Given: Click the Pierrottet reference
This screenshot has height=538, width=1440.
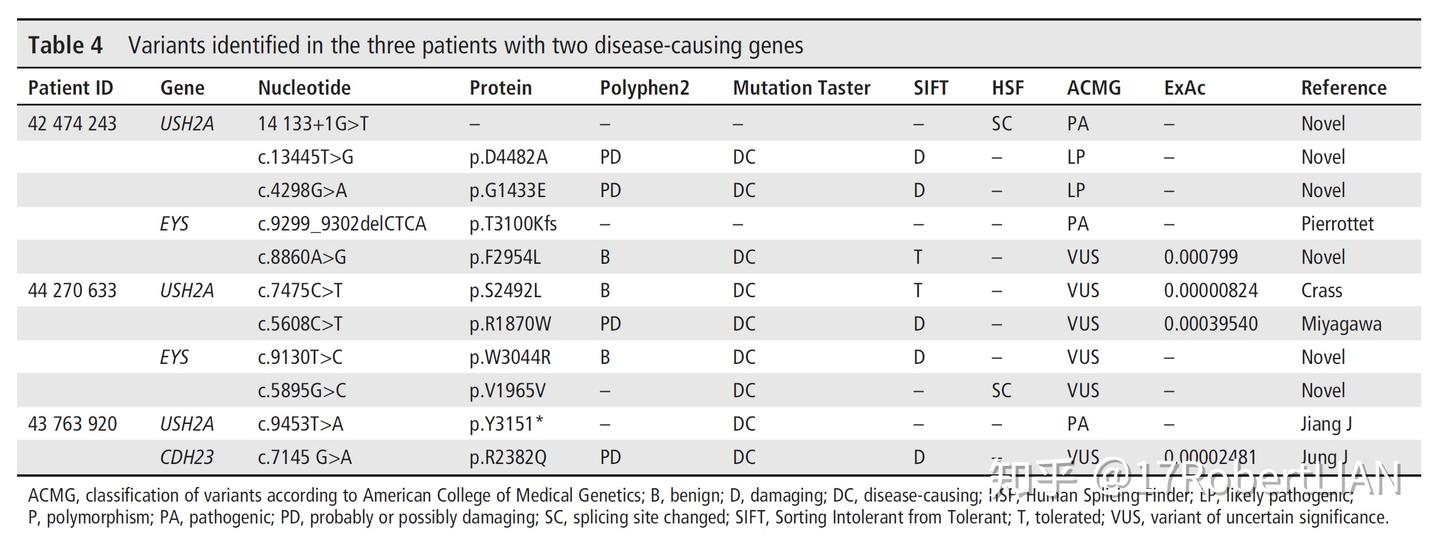Looking at the screenshot, I should tap(1337, 224).
